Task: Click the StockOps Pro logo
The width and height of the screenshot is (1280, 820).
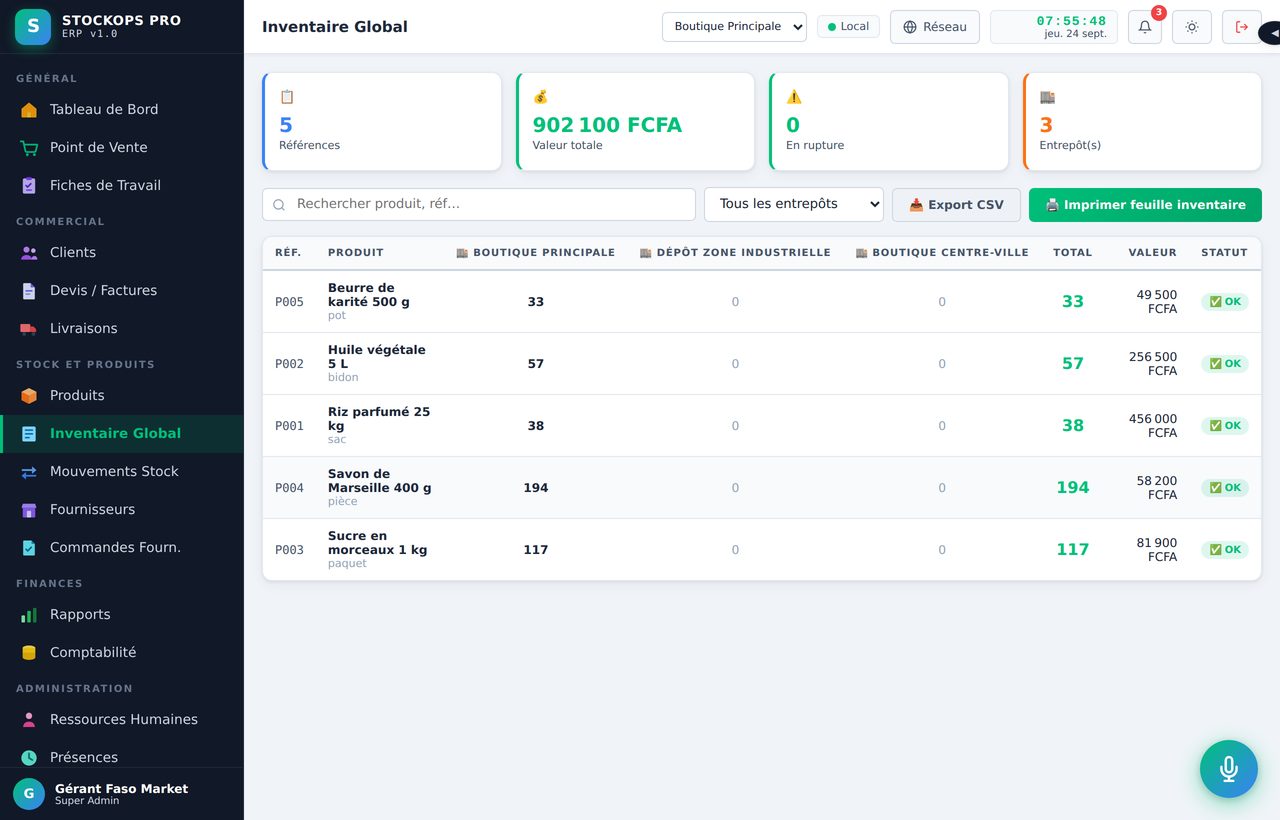Action: tap(33, 27)
